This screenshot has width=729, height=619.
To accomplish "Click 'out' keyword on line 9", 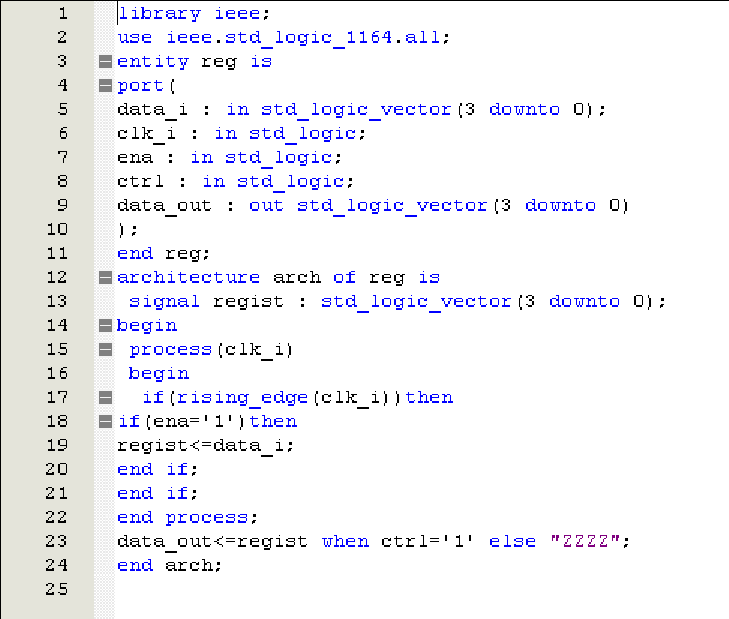I will tap(266, 206).
